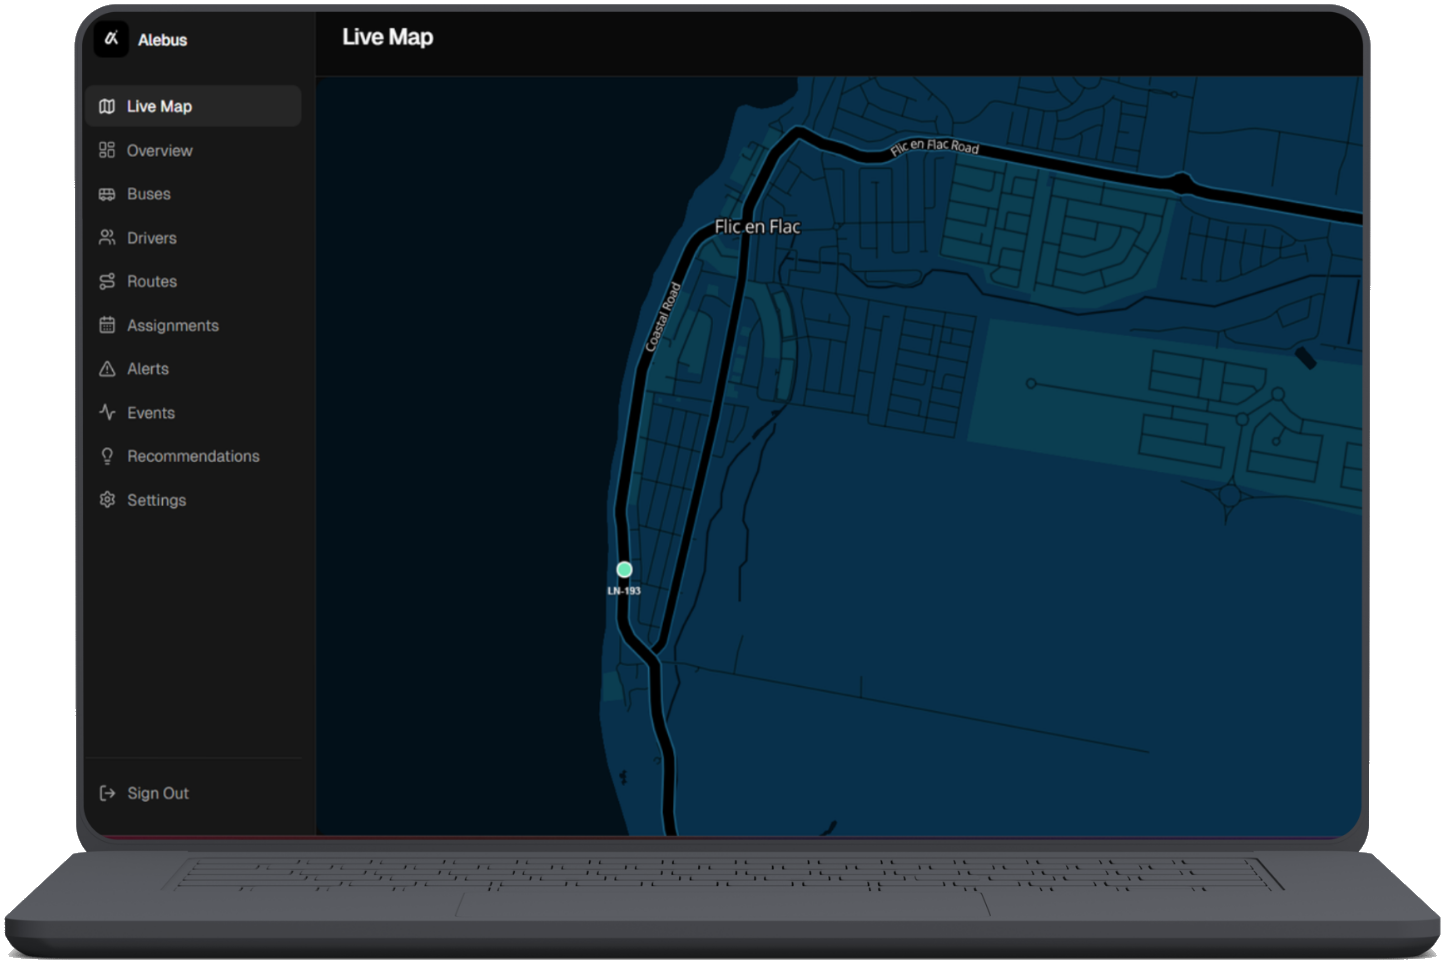Open the Recommendations page
1445x964 pixels.
(x=193, y=456)
